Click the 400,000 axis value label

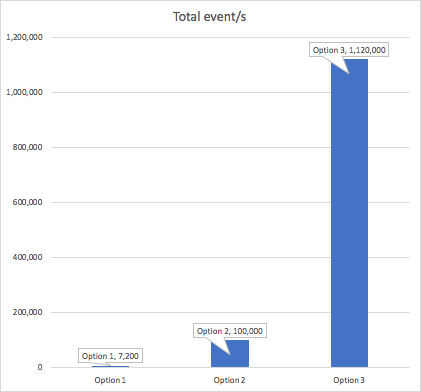tap(28, 257)
